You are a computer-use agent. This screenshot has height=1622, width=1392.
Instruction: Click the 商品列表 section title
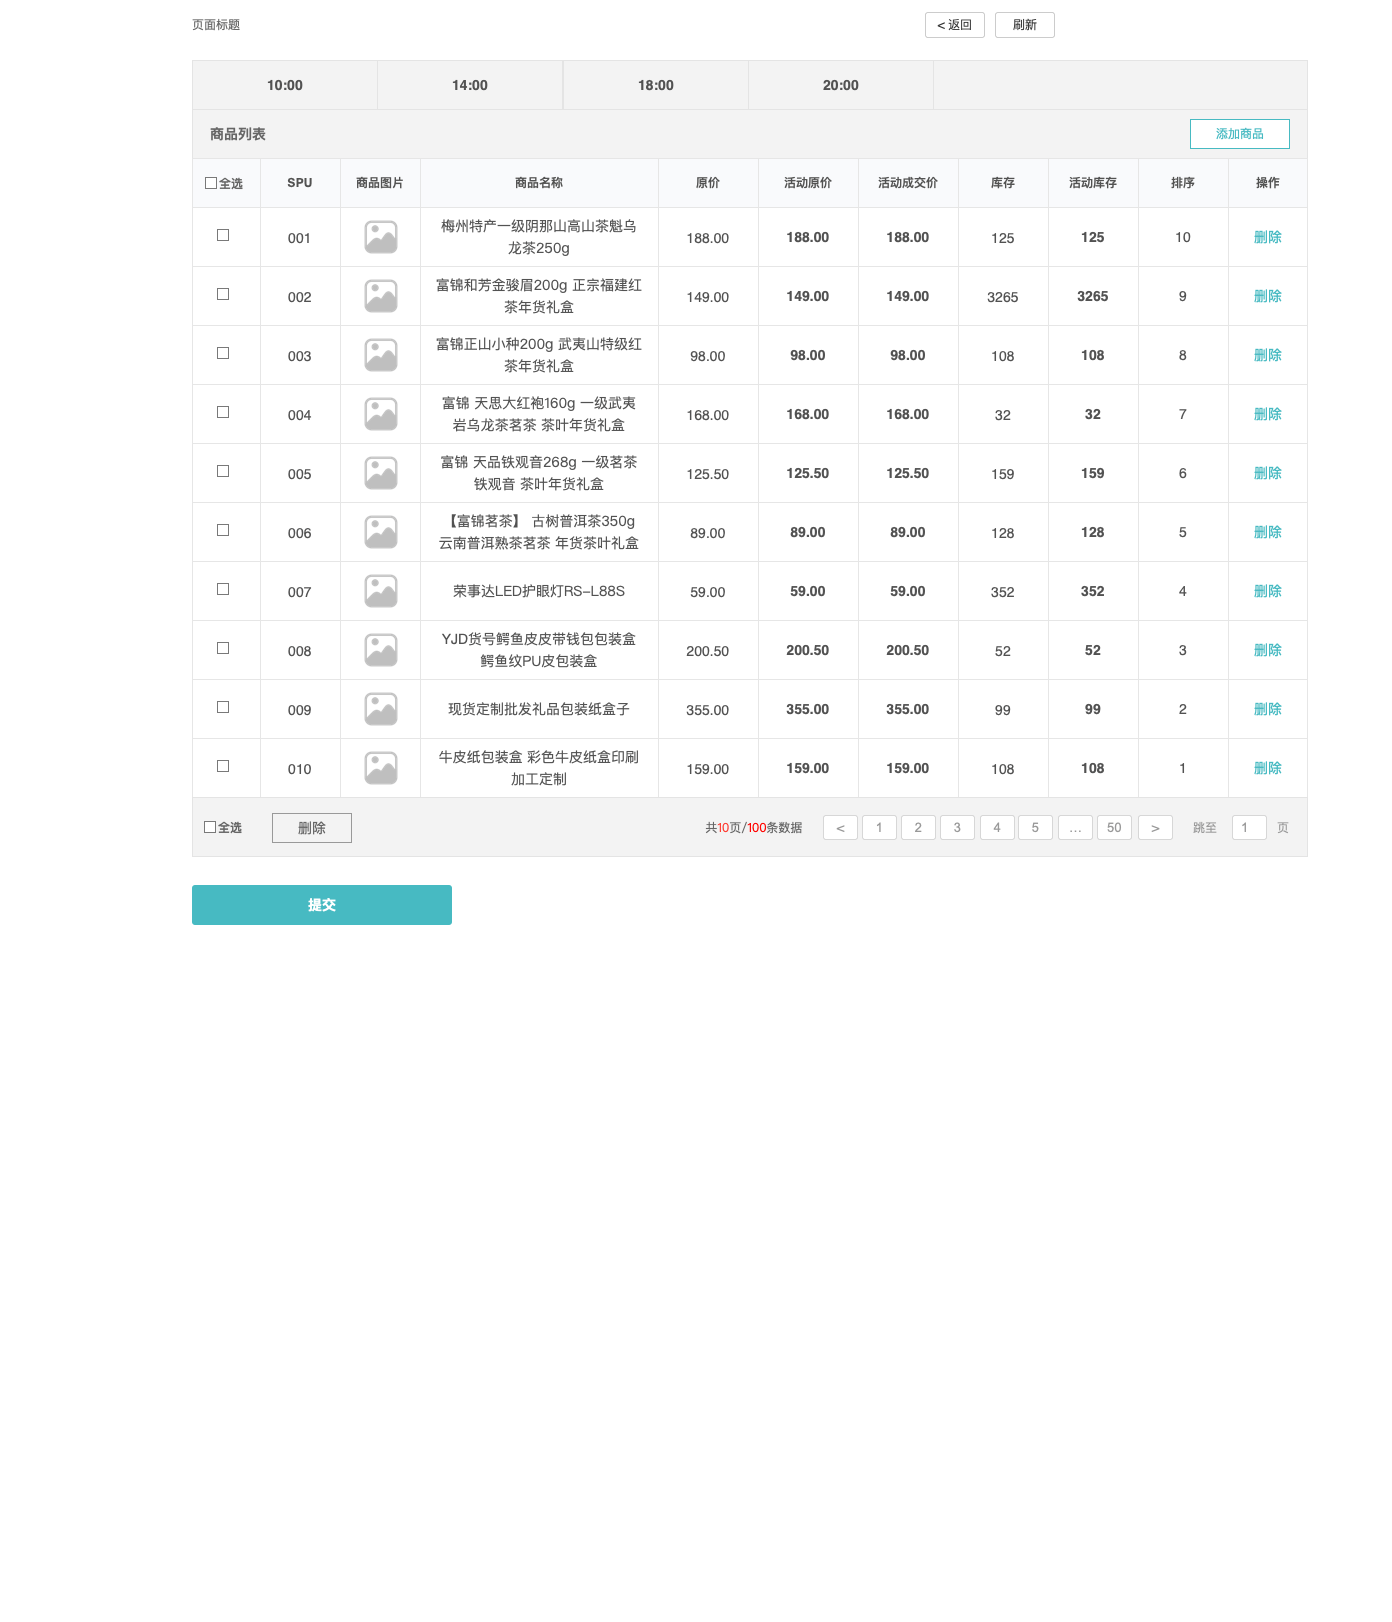point(238,134)
